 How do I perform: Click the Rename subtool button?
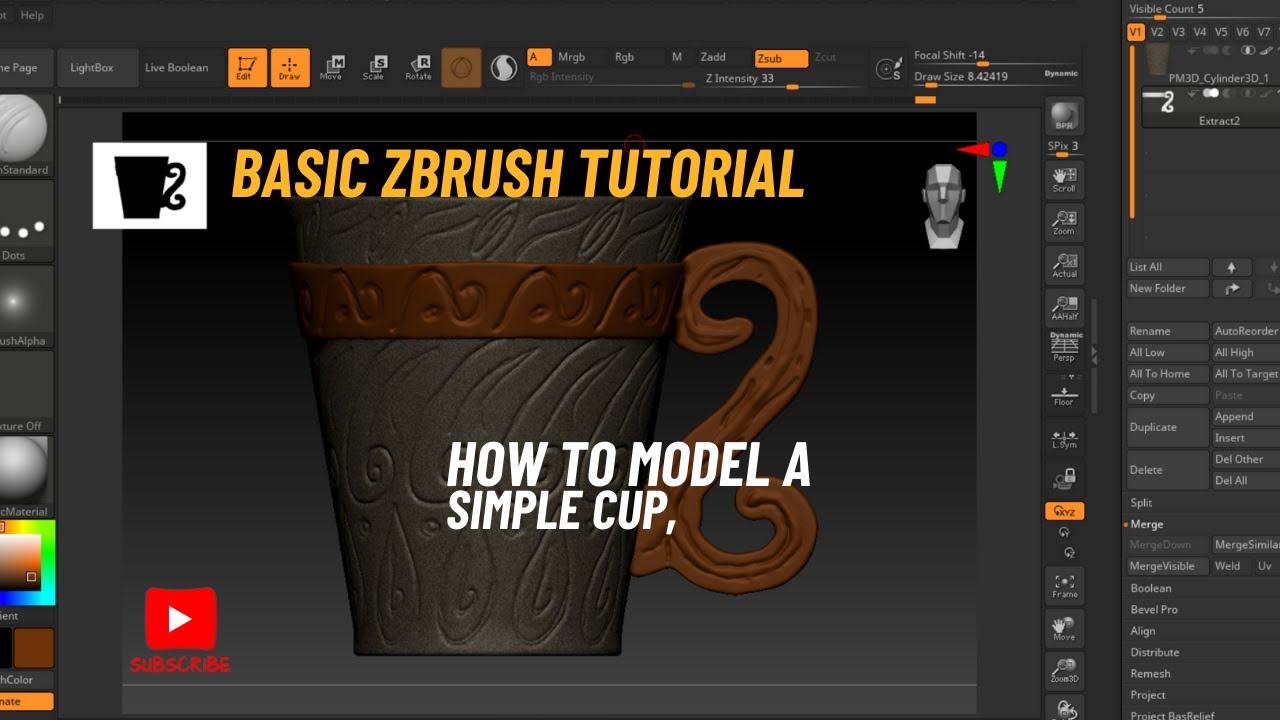click(x=1167, y=331)
